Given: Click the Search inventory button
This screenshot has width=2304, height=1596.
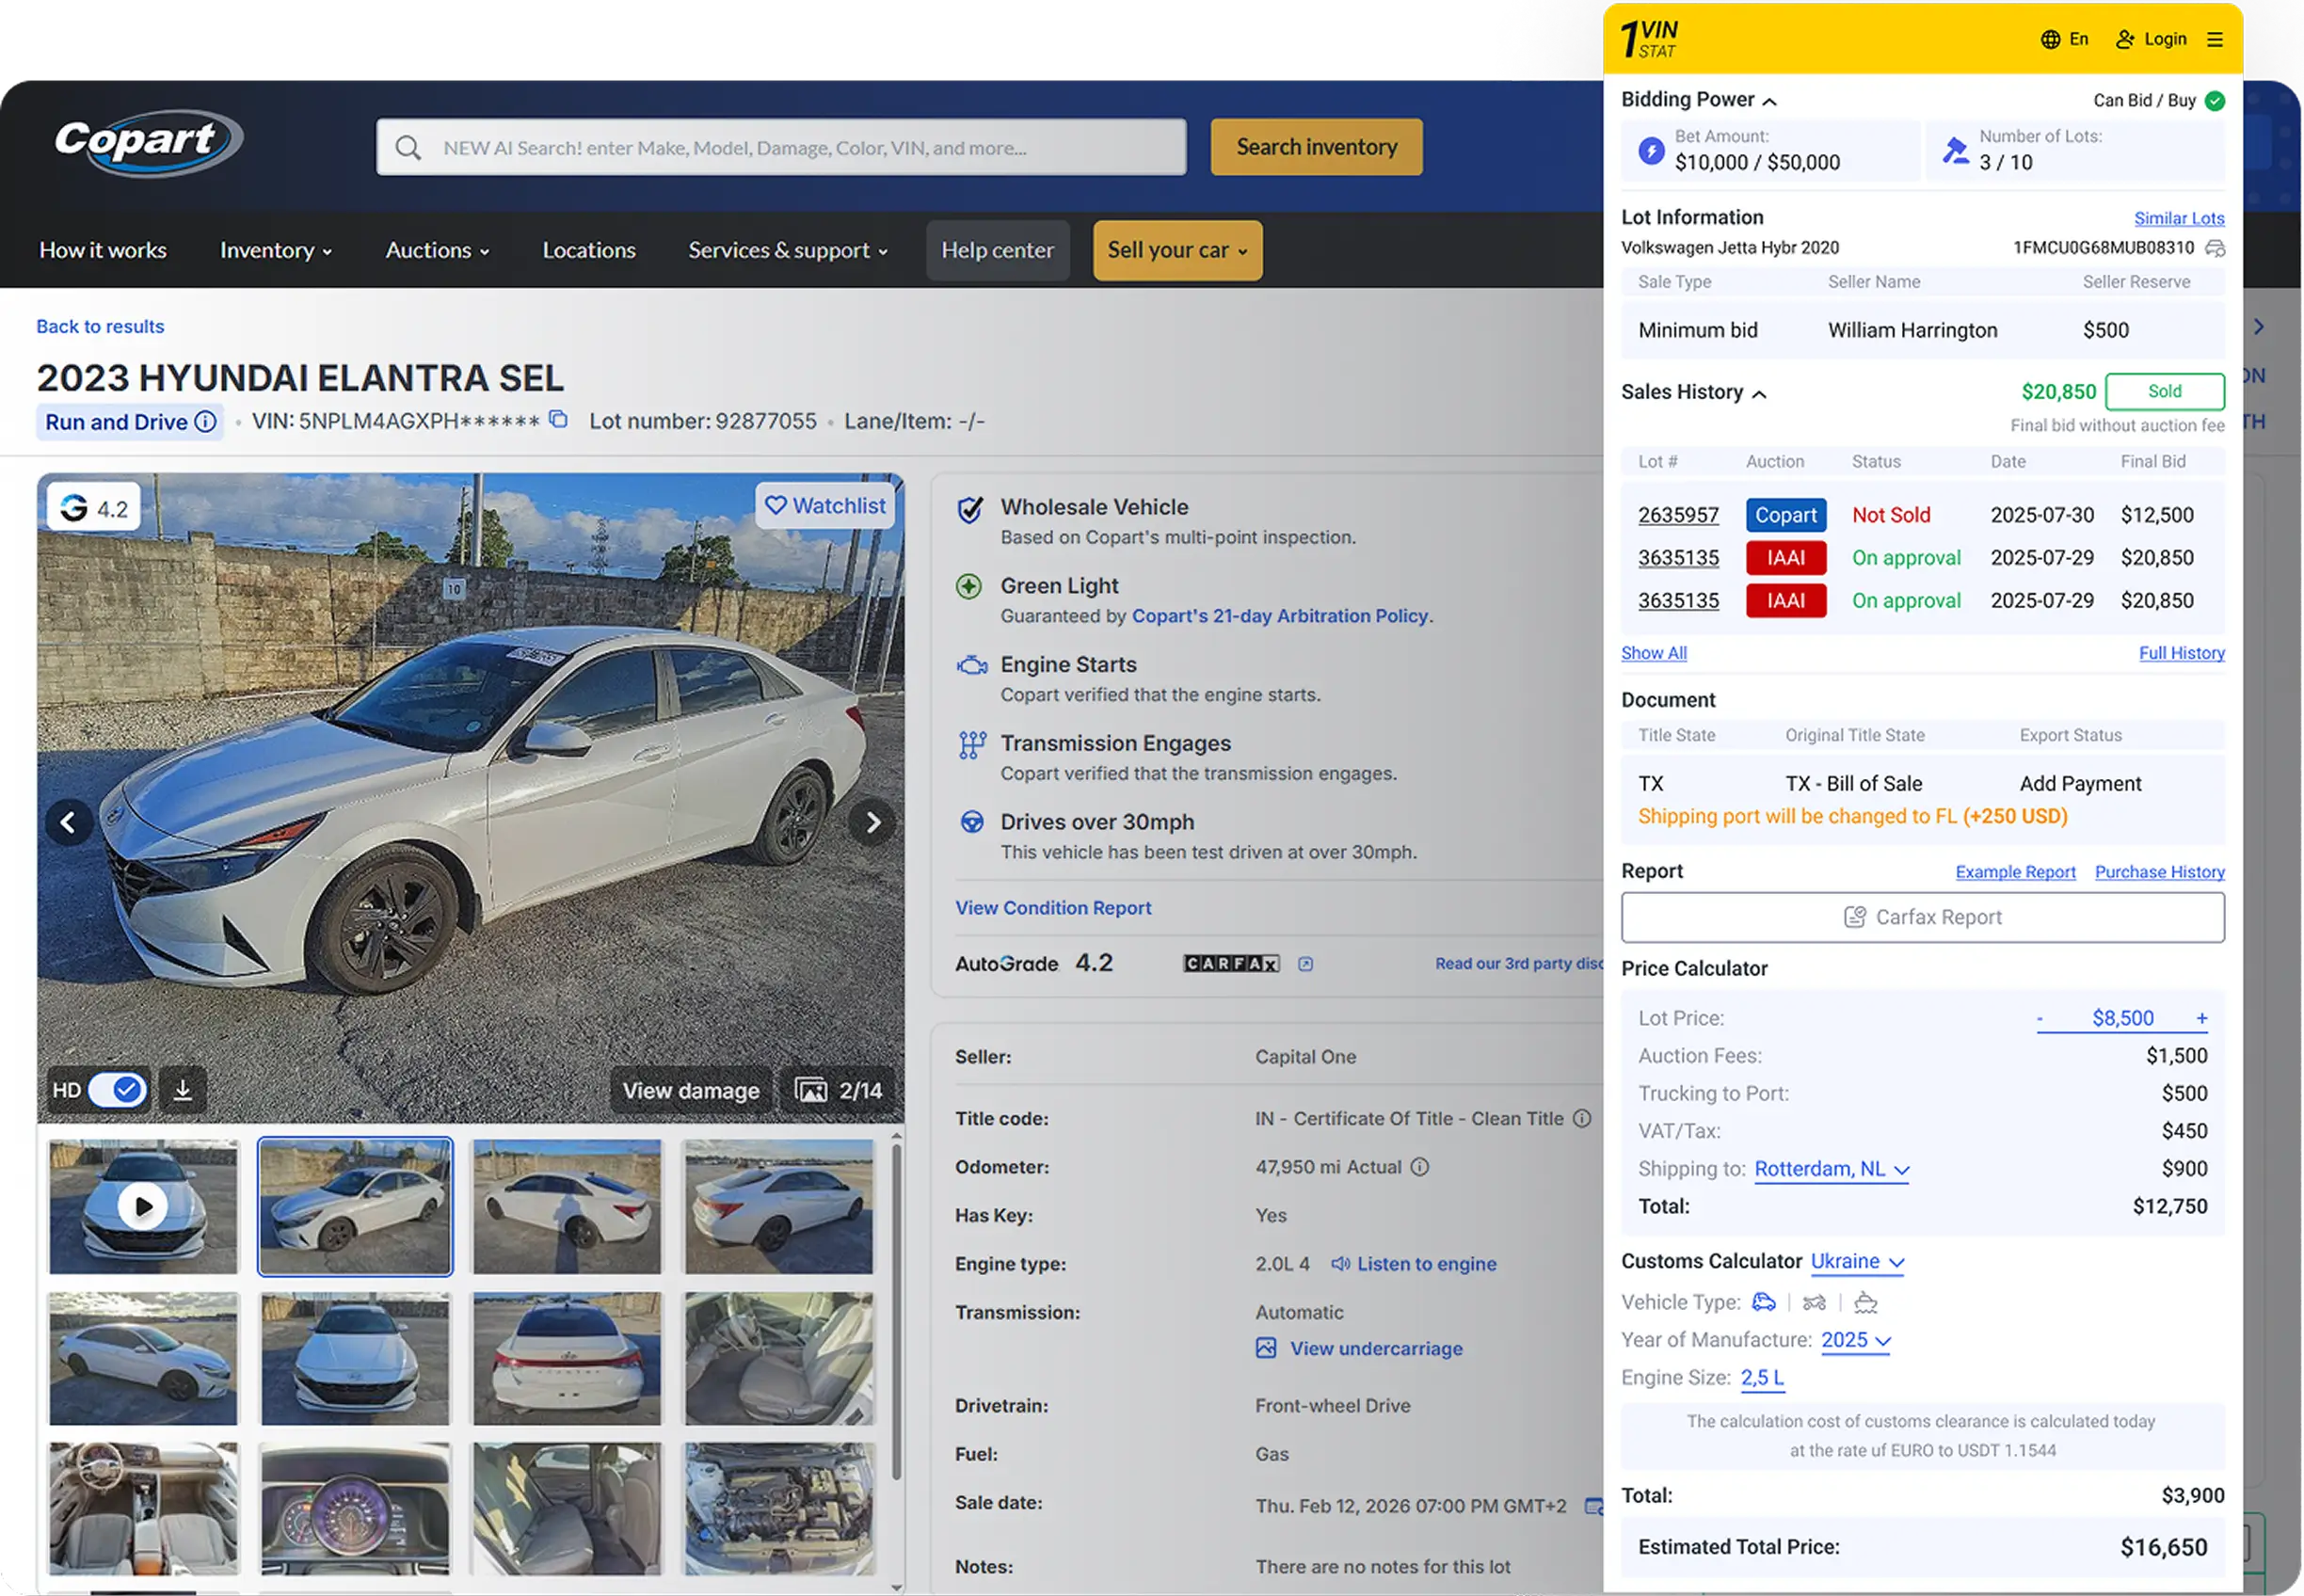Looking at the screenshot, I should click(1316, 147).
